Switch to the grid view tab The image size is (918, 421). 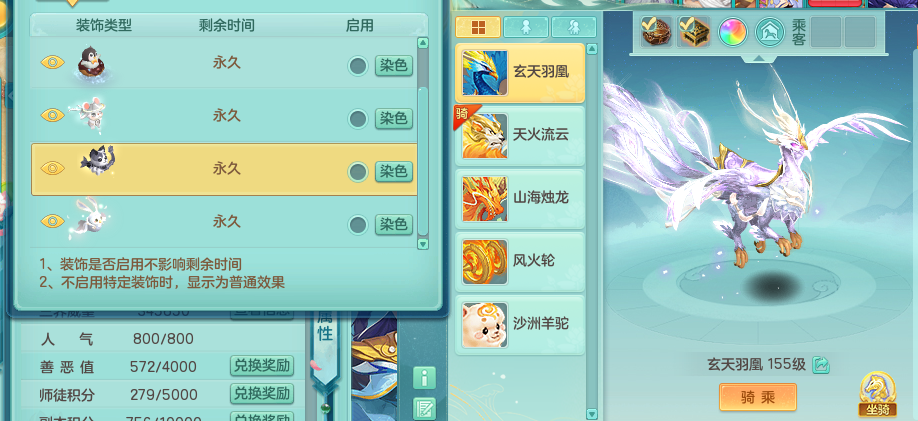[x=478, y=28]
